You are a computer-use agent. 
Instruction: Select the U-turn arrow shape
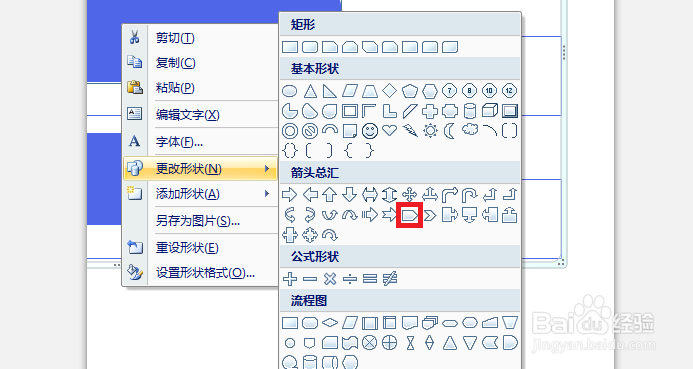click(469, 194)
